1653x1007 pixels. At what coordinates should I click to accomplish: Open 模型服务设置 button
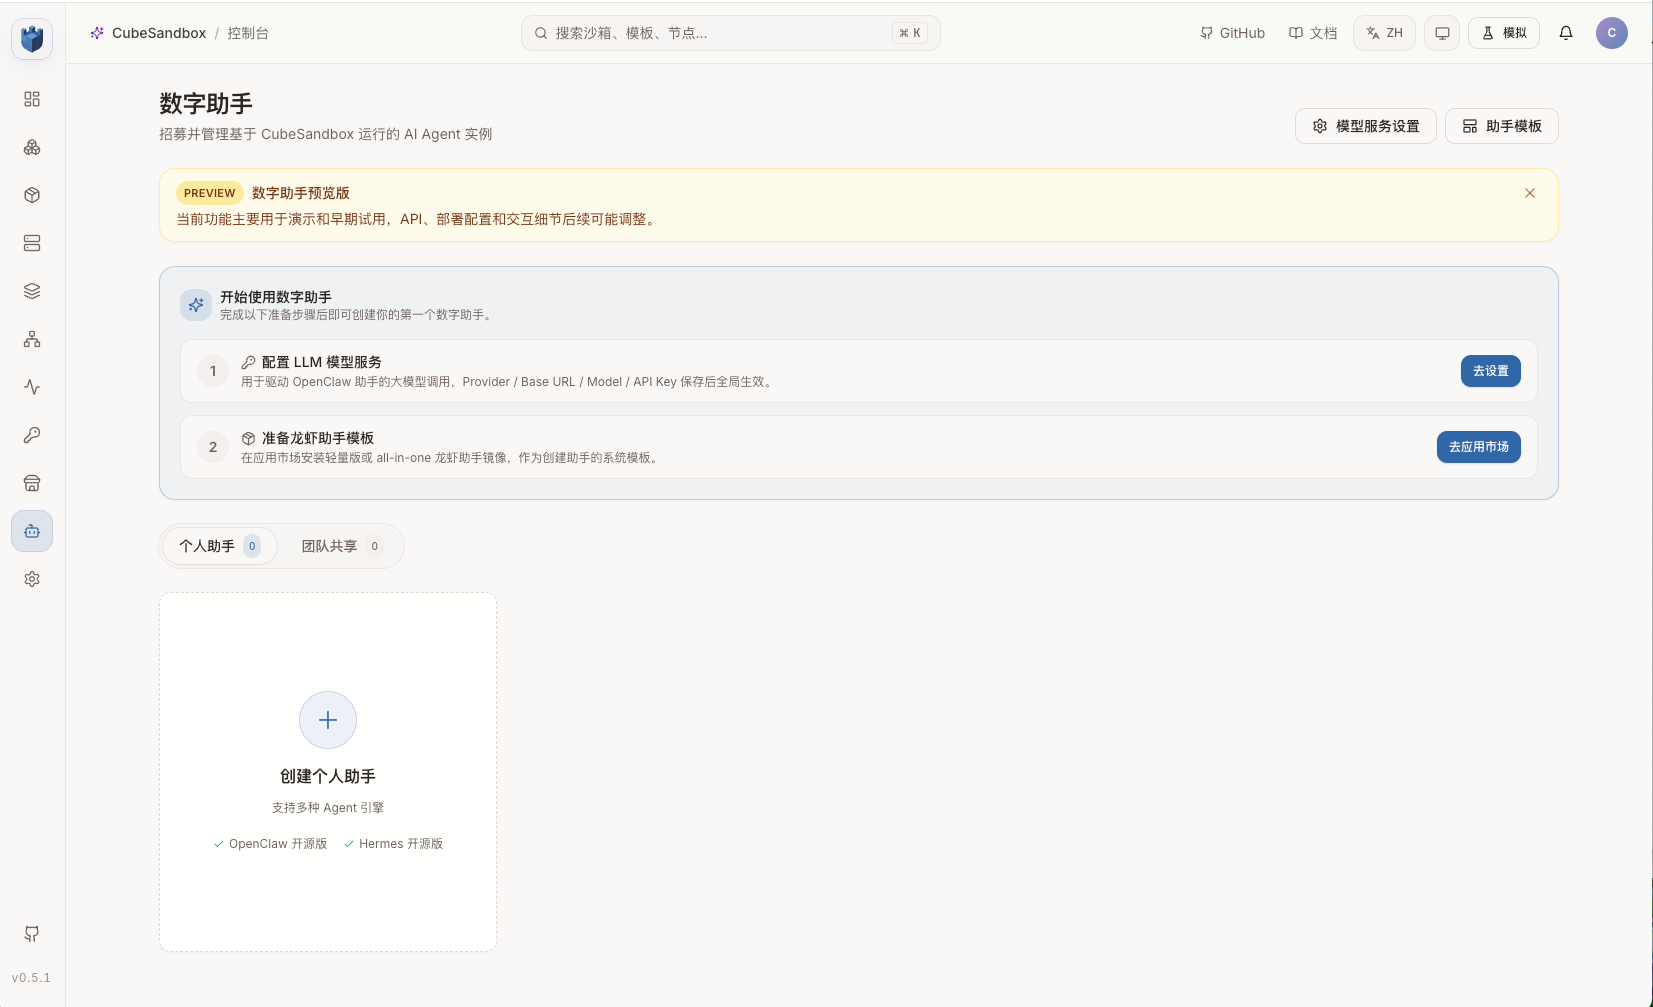tap(1366, 126)
